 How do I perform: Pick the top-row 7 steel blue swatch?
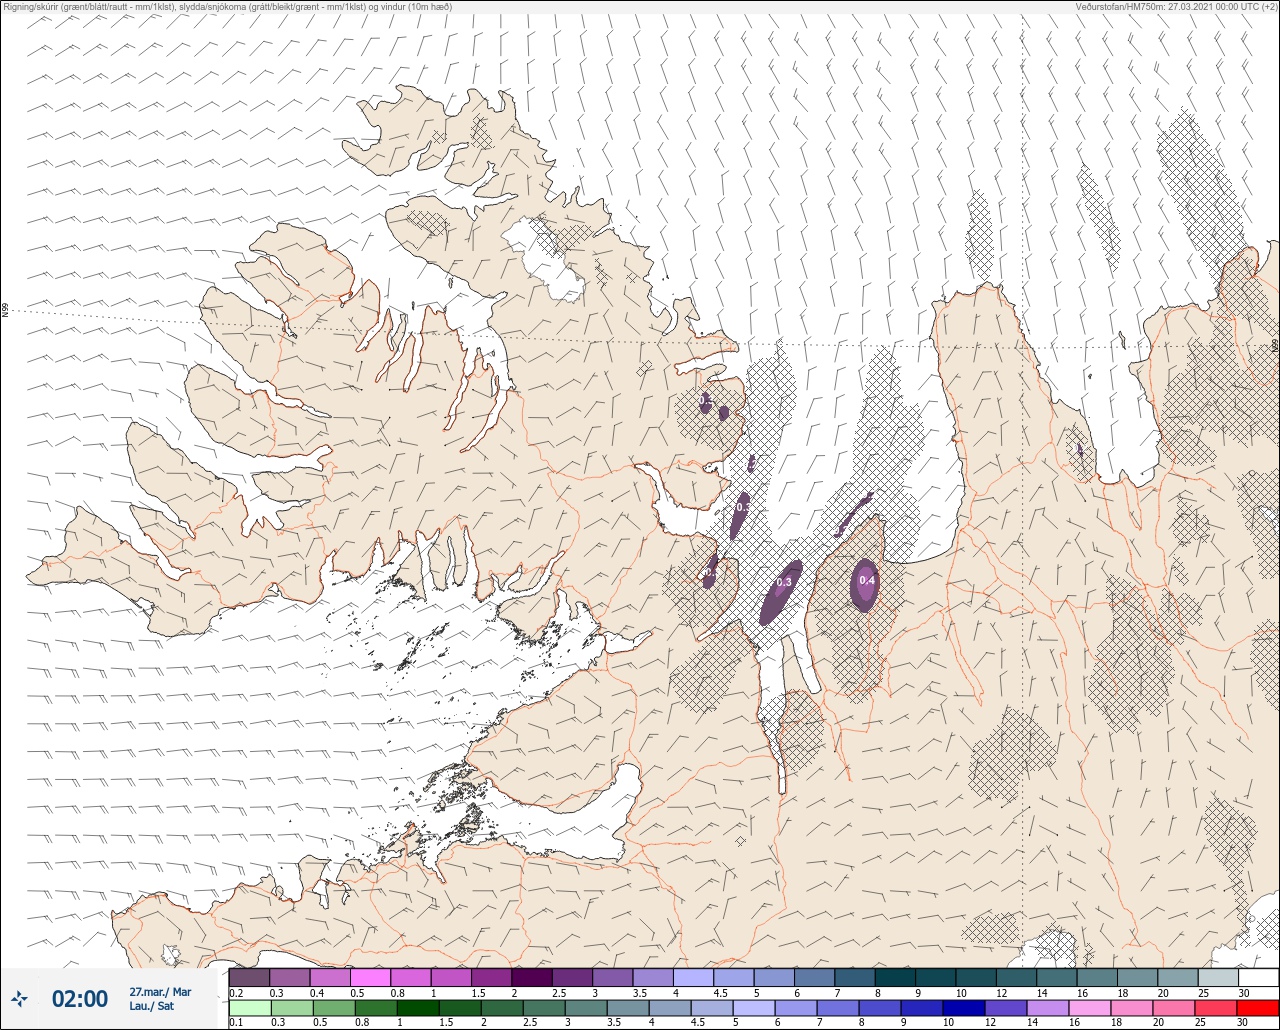tap(855, 977)
